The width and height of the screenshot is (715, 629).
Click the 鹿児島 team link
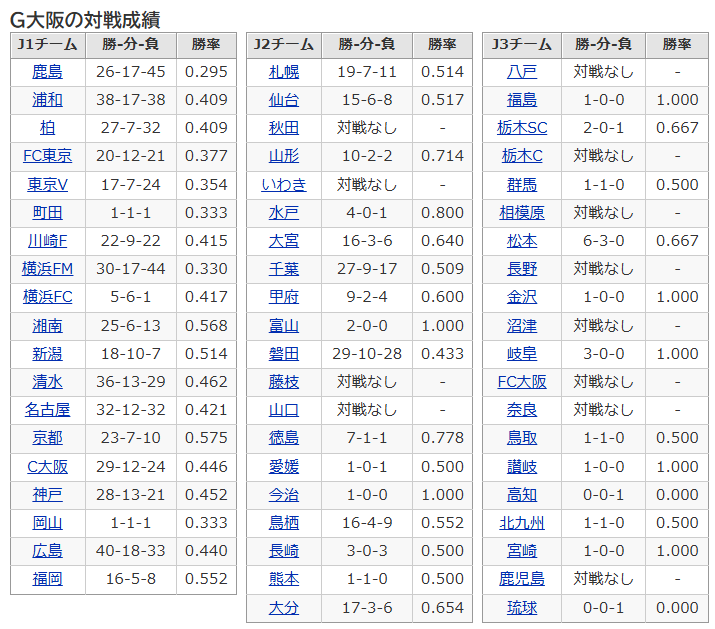click(x=522, y=579)
